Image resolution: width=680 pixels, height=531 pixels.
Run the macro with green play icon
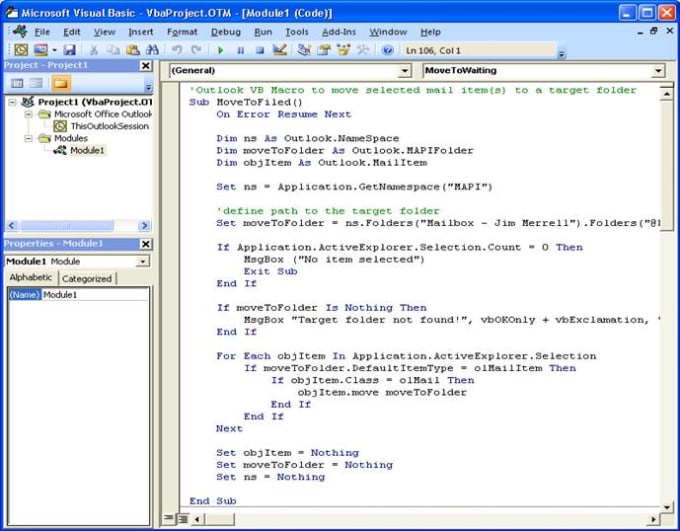coord(220,50)
